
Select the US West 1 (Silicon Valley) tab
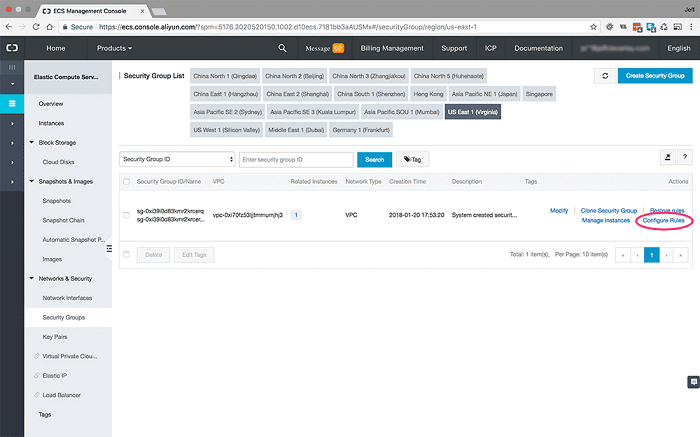pyautogui.click(x=226, y=130)
